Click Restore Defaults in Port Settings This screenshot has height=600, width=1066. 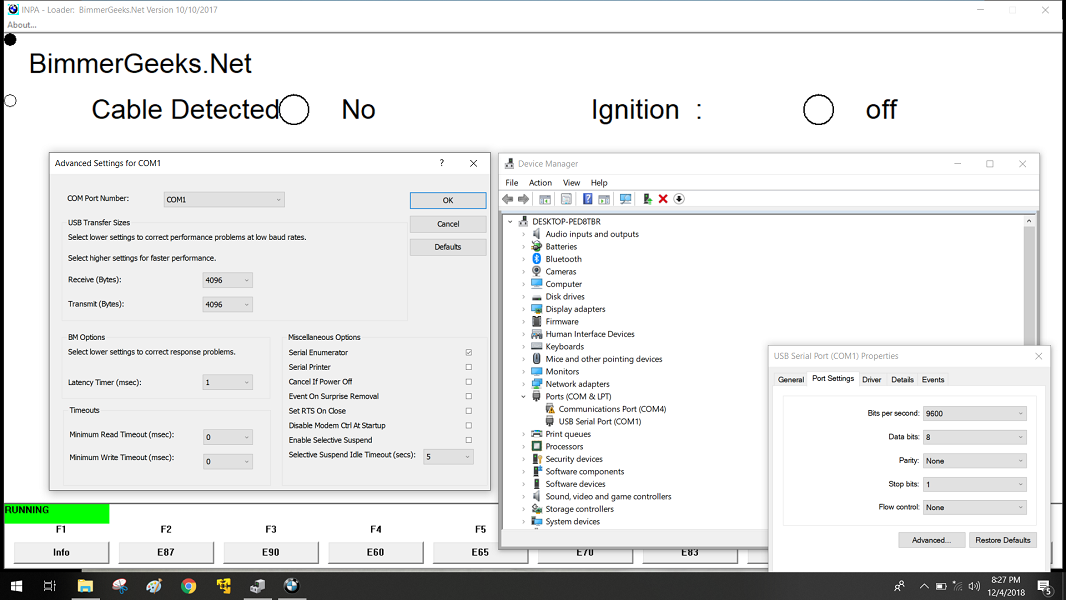pyautogui.click(x=1002, y=540)
